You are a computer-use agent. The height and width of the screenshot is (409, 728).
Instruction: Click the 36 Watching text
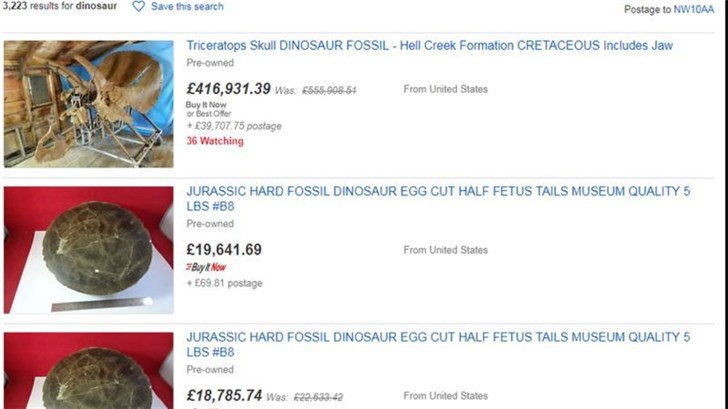(x=215, y=141)
